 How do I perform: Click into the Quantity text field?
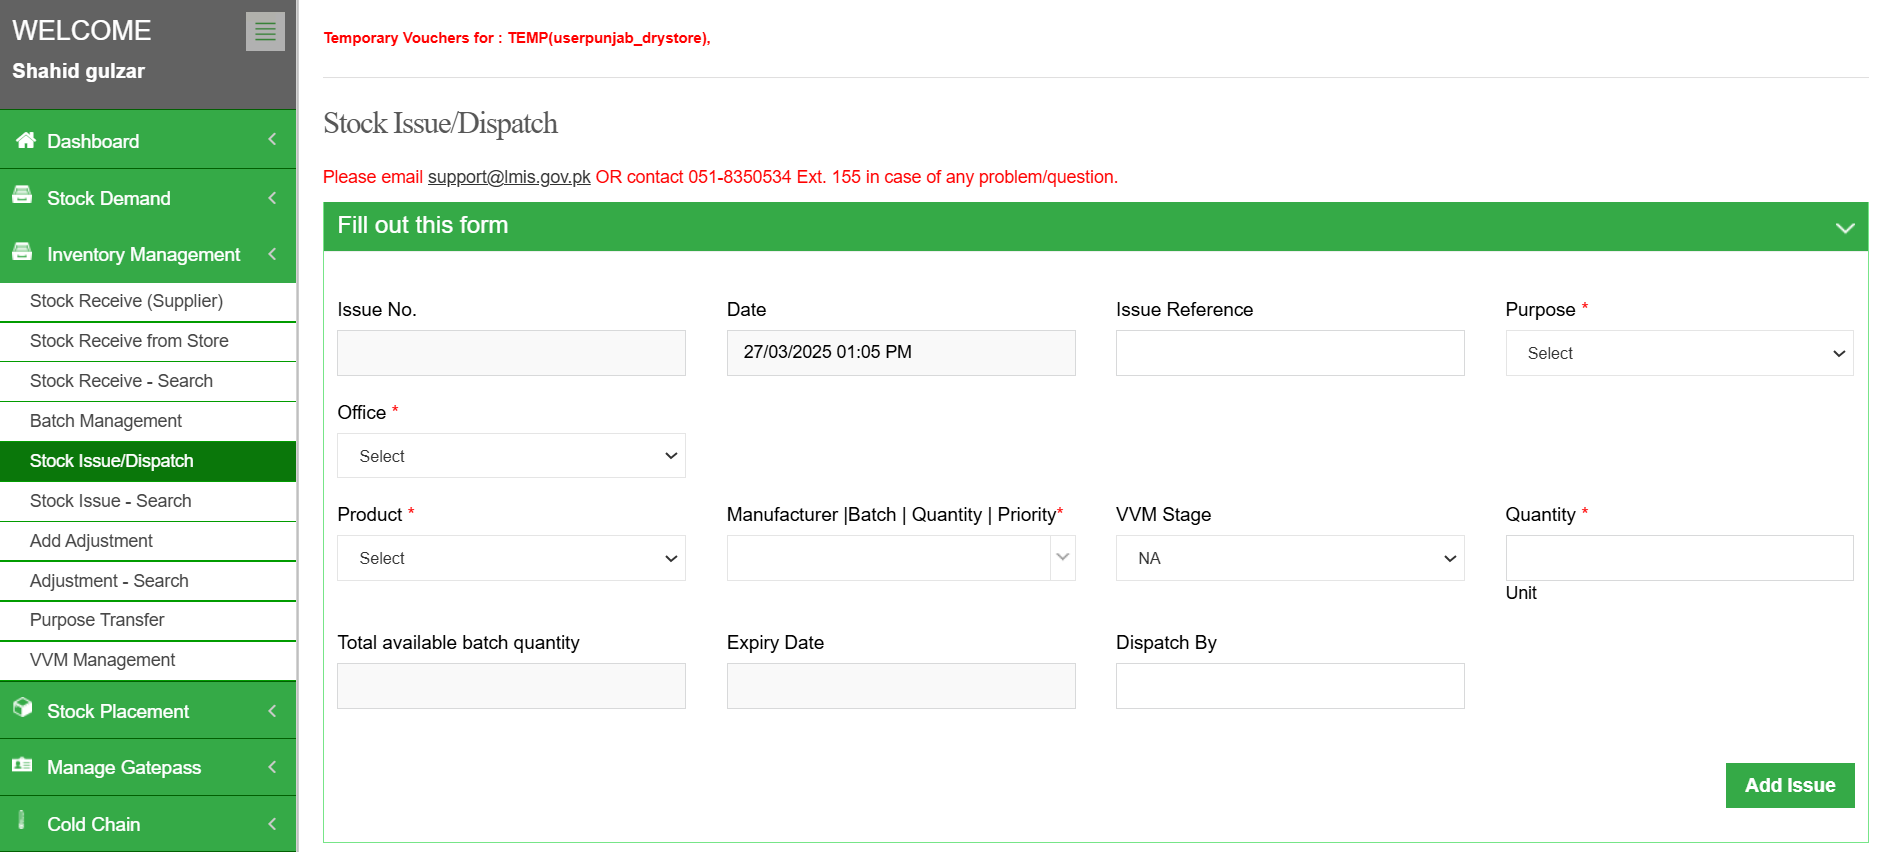tap(1679, 558)
